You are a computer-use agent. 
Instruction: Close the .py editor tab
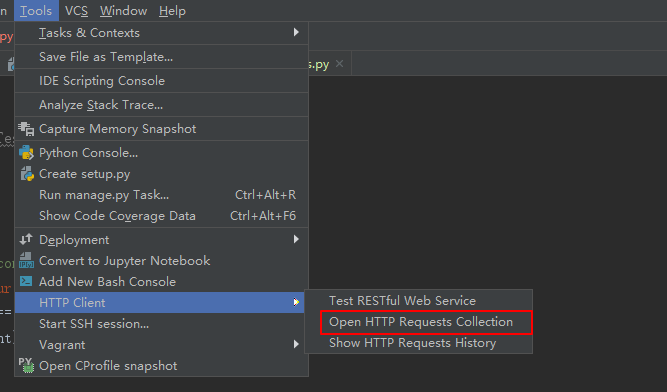(x=339, y=64)
